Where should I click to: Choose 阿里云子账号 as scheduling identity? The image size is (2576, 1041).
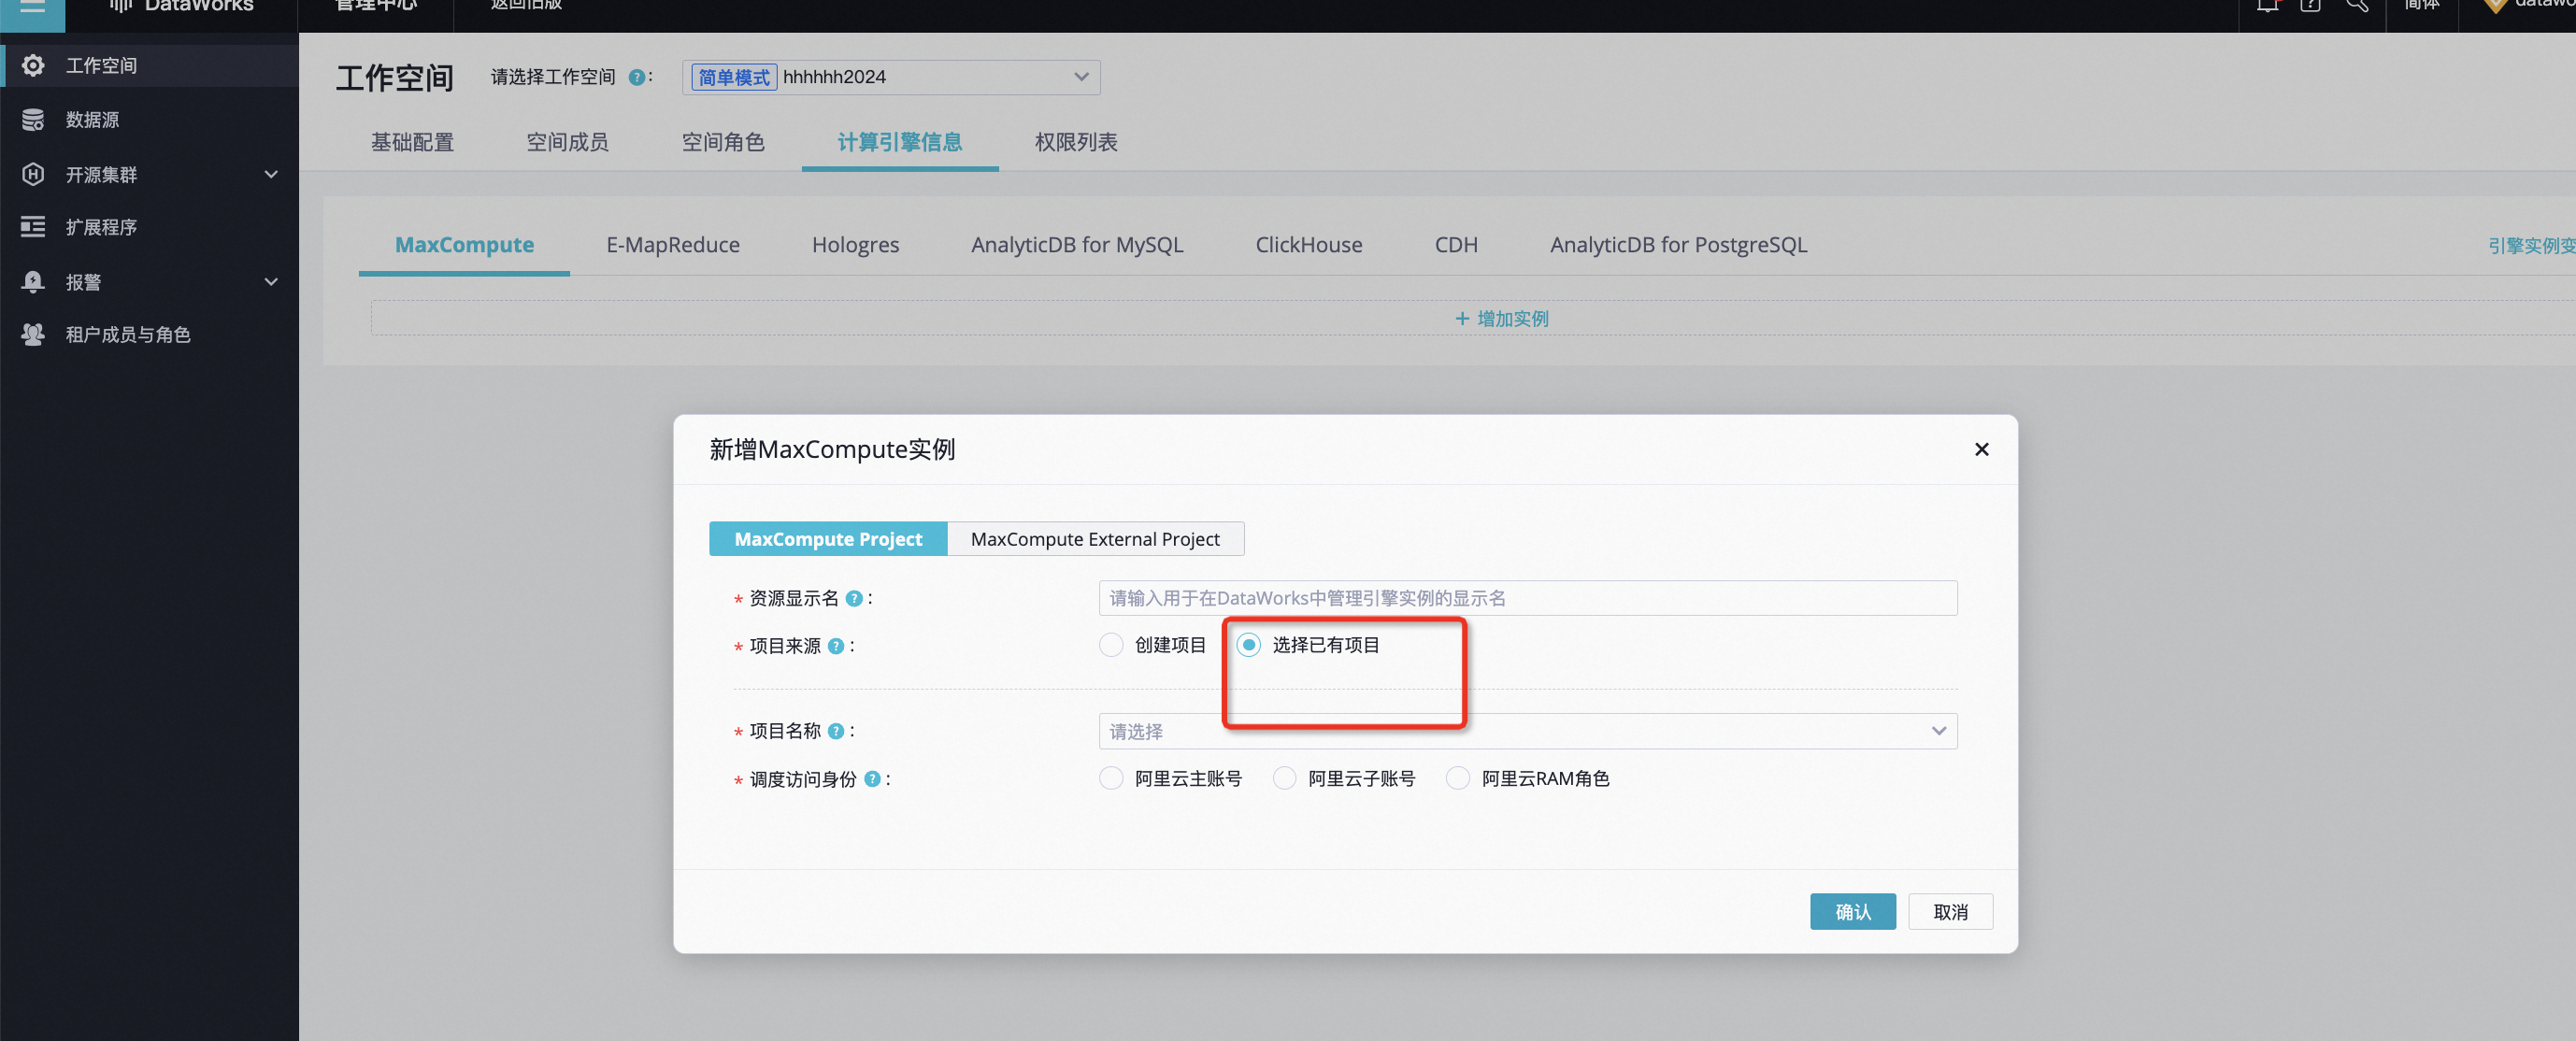[x=1284, y=778]
